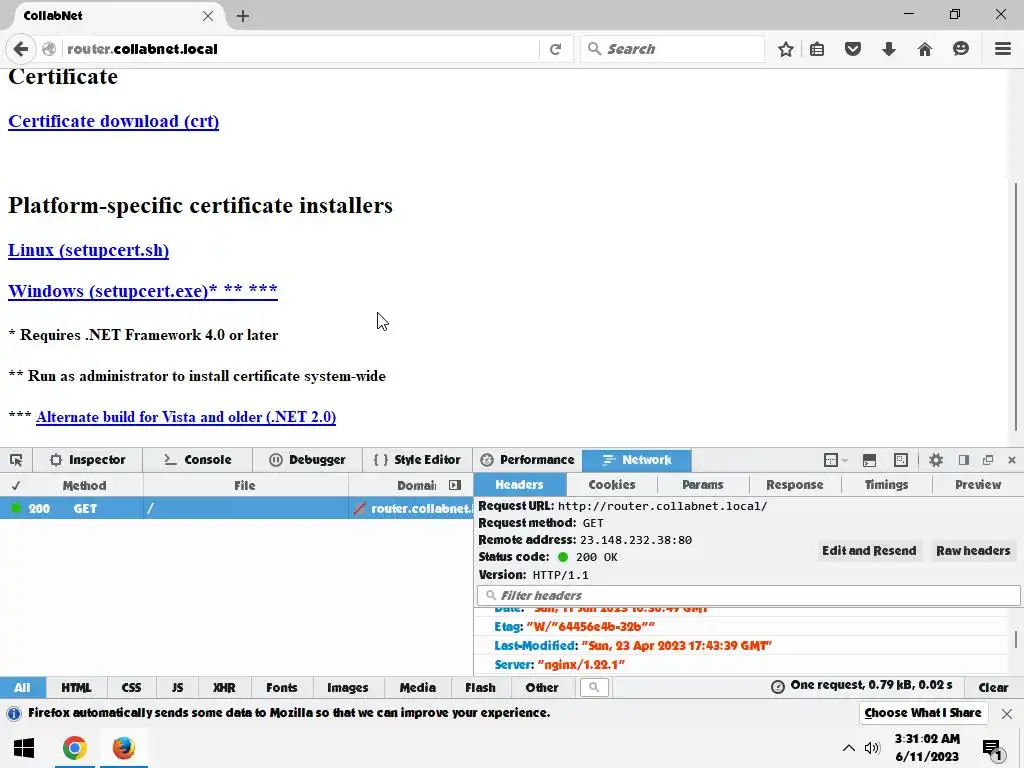Click Choose What I Share button
1024x768 pixels.
923,712
